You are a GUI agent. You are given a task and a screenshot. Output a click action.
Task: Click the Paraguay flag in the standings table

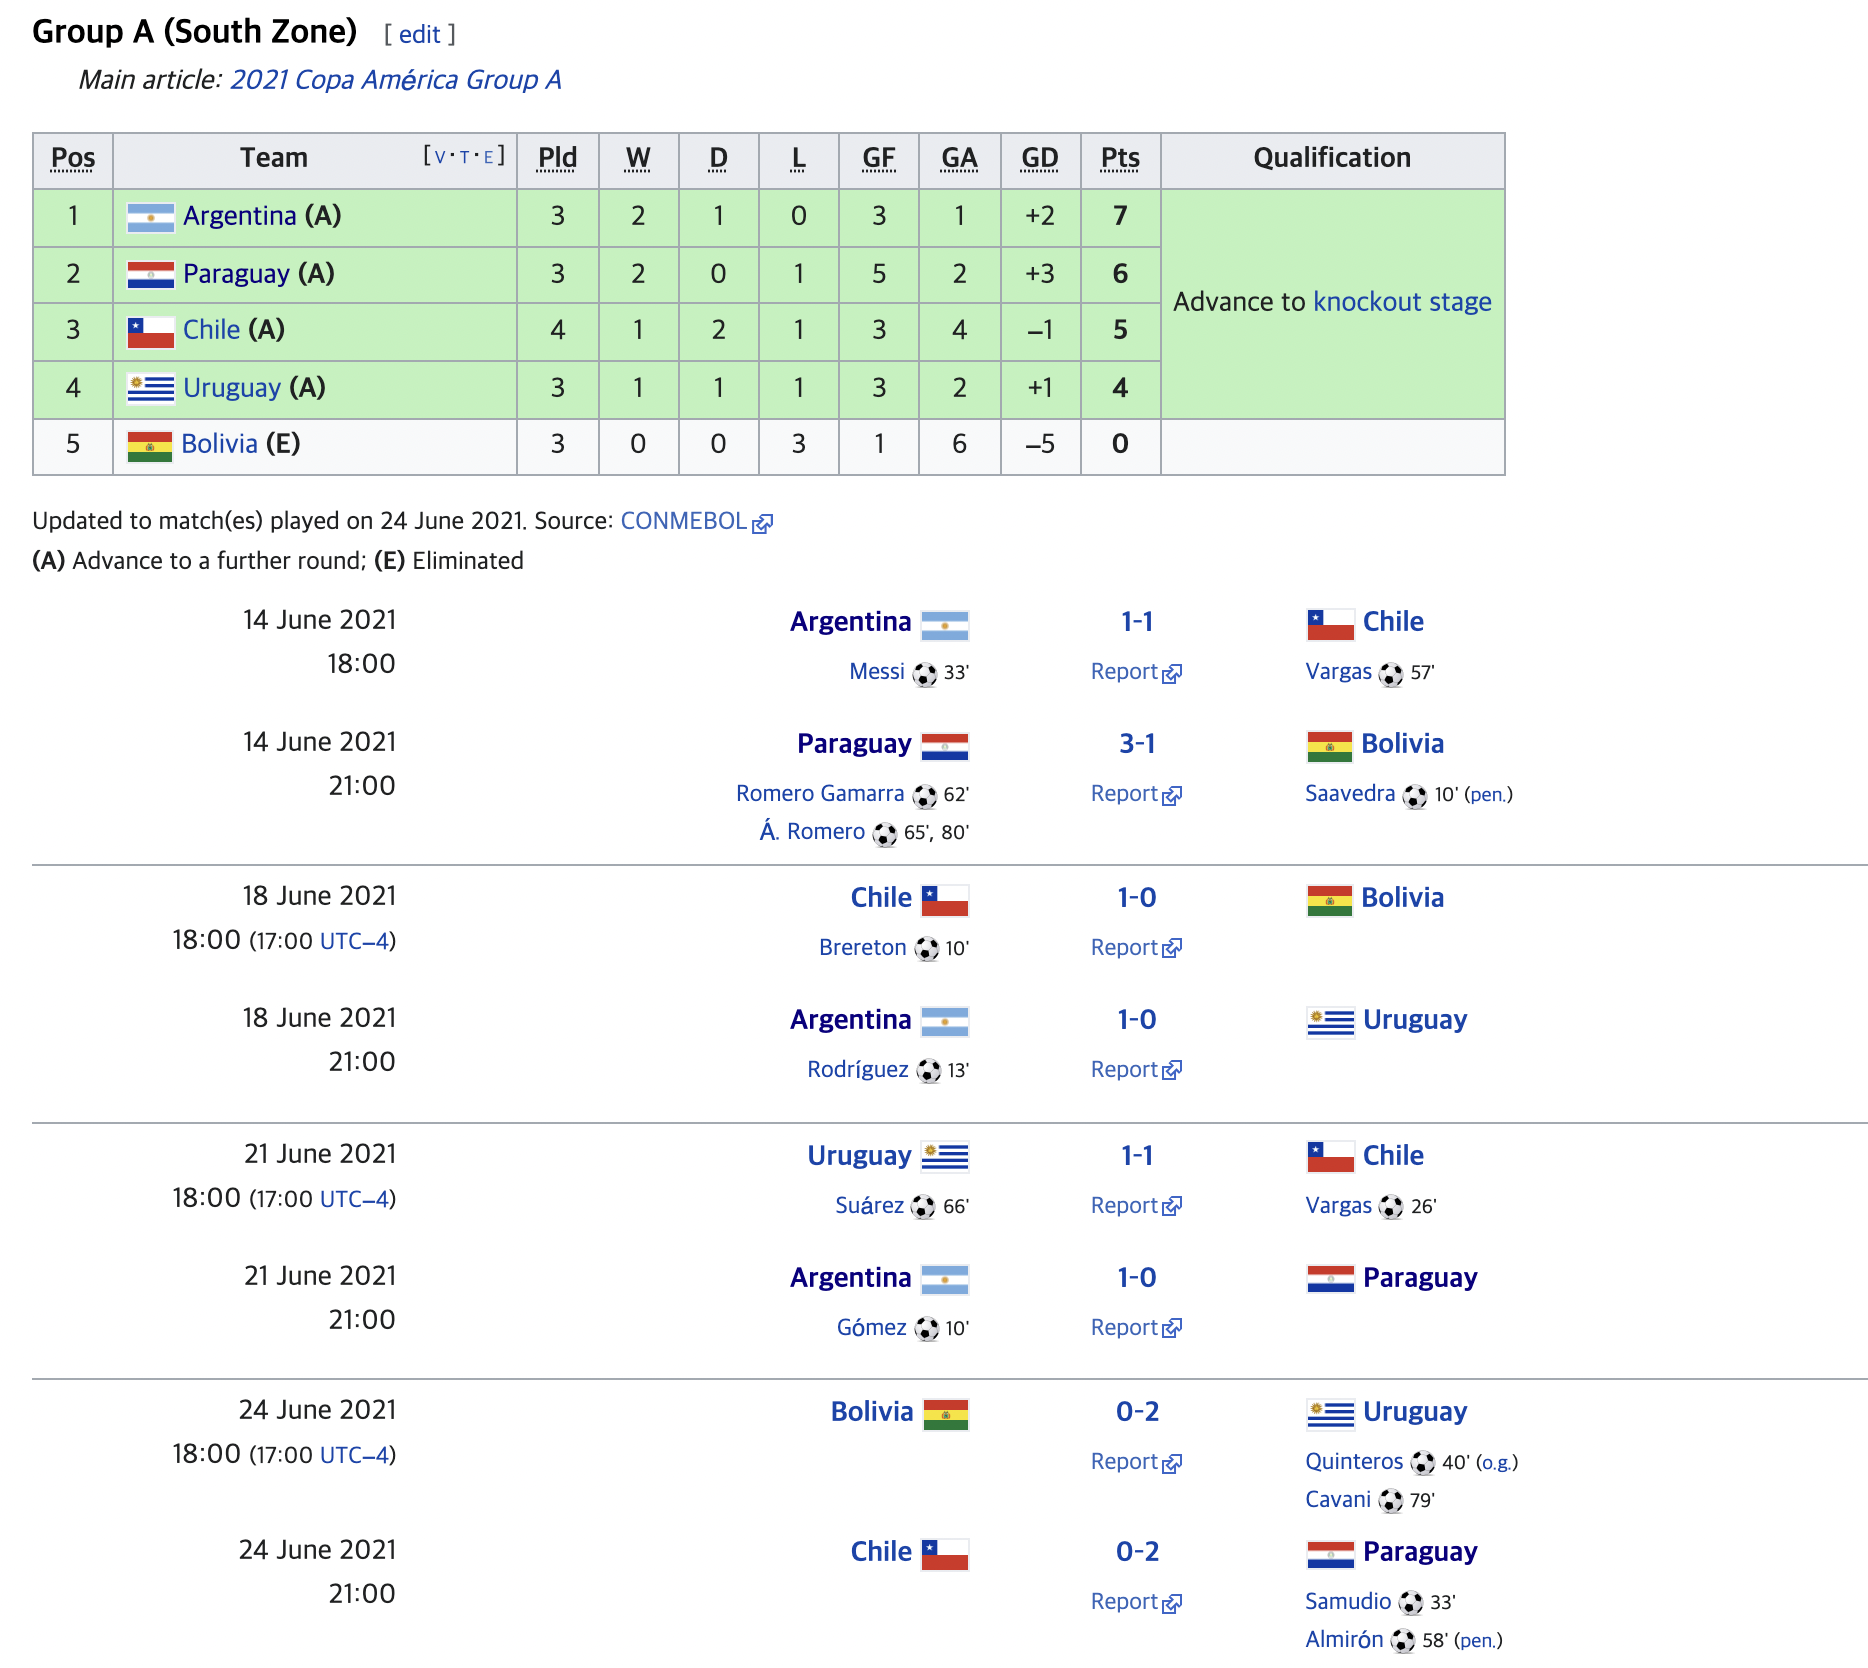coord(151,274)
